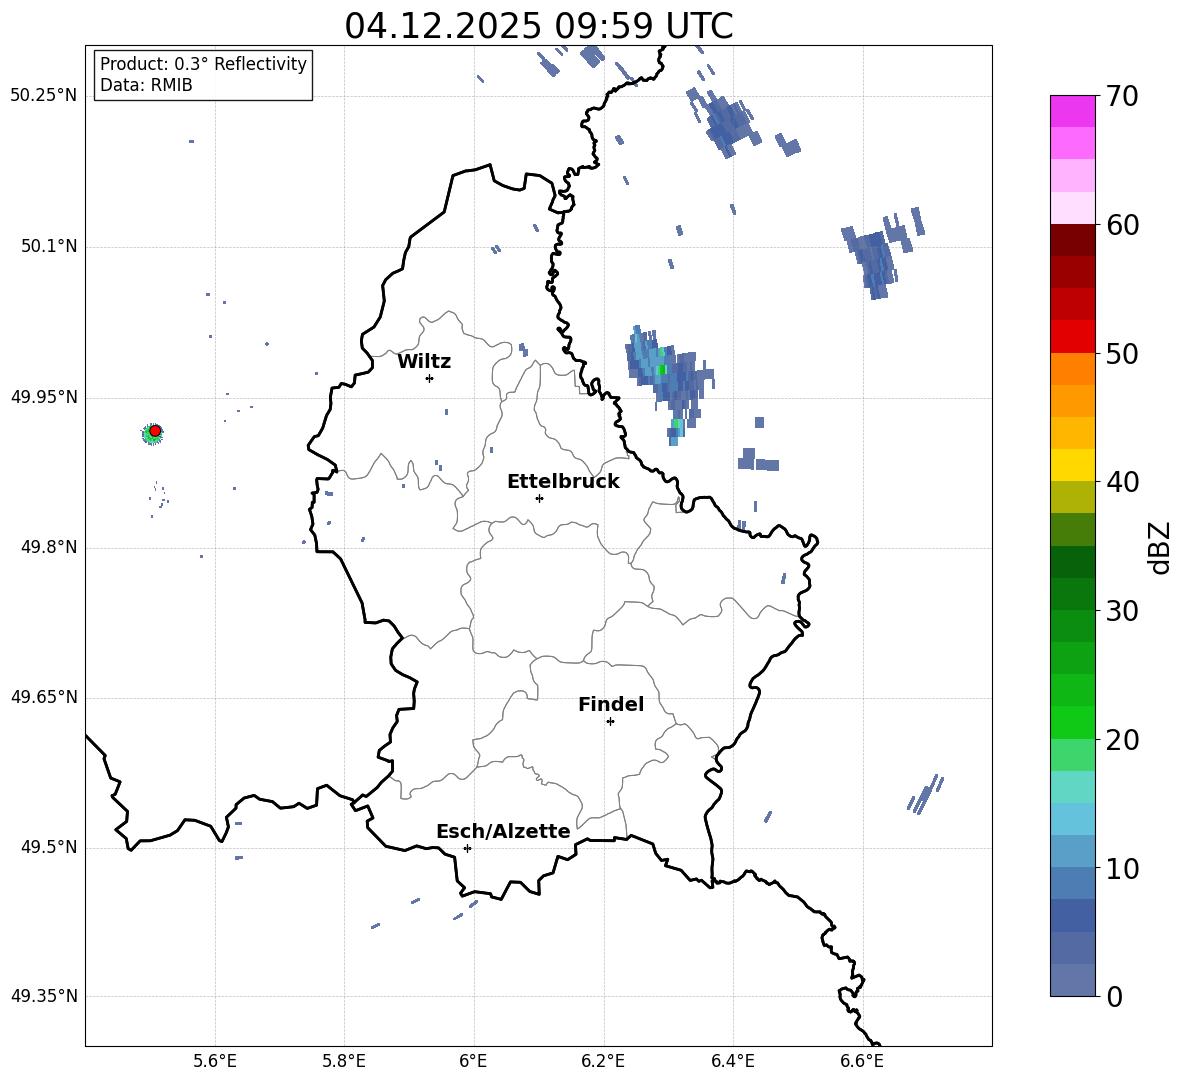Click the colorbar label 20
Image resolution: width=1184 pixels, height=1081 pixels.
tap(1122, 740)
